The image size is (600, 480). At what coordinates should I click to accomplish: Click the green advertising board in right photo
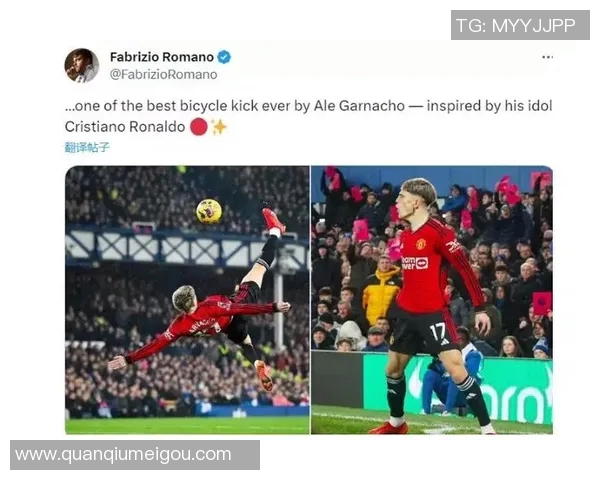point(457,388)
